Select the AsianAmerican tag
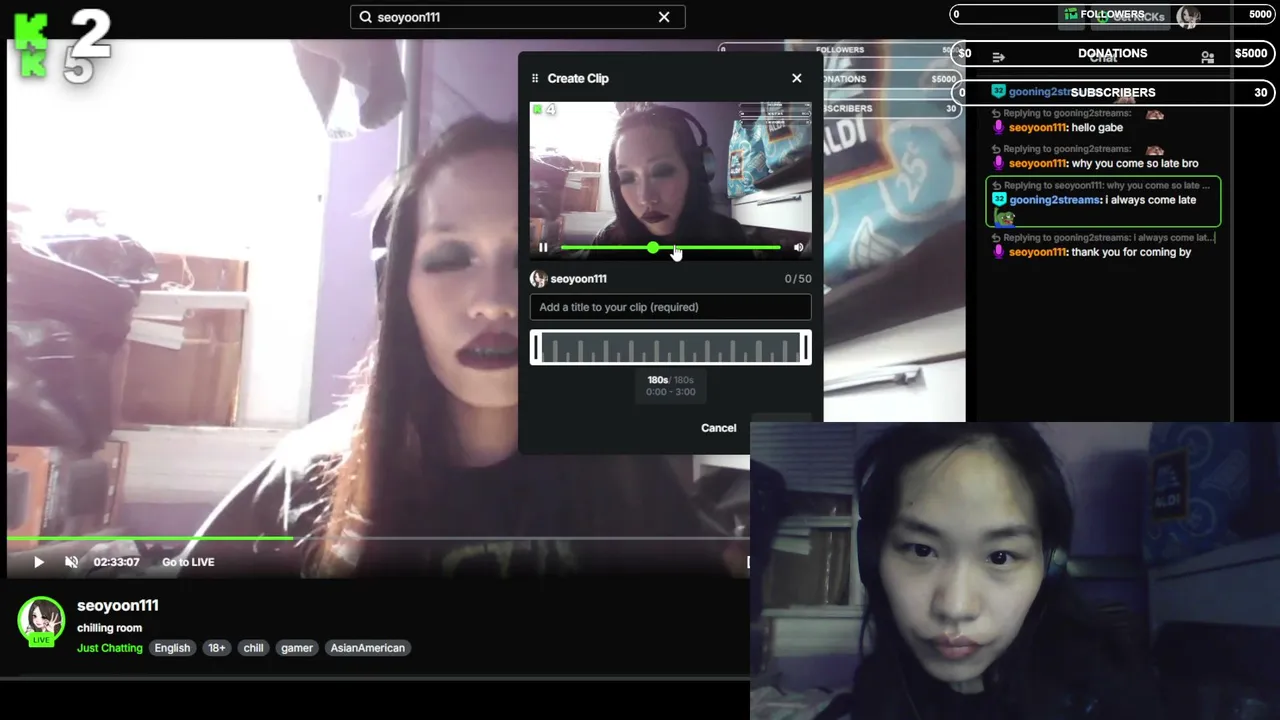The height and width of the screenshot is (720, 1280). [368, 648]
